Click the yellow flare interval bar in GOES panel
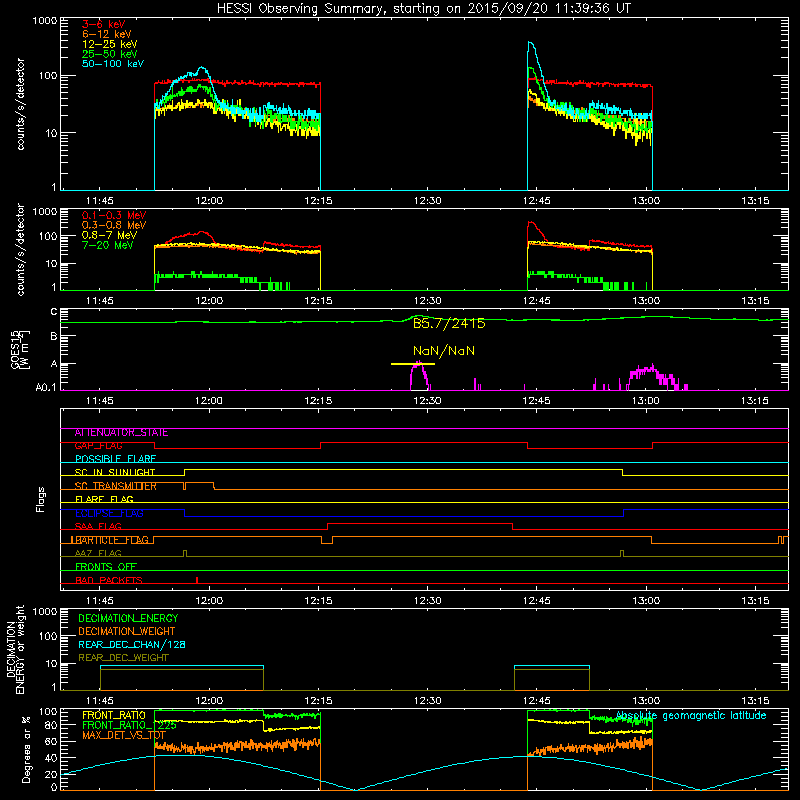 [413, 364]
